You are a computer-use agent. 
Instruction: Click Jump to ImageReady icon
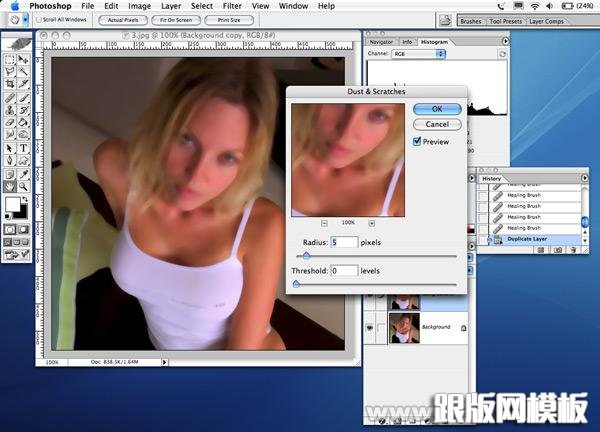click(x=16, y=254)
